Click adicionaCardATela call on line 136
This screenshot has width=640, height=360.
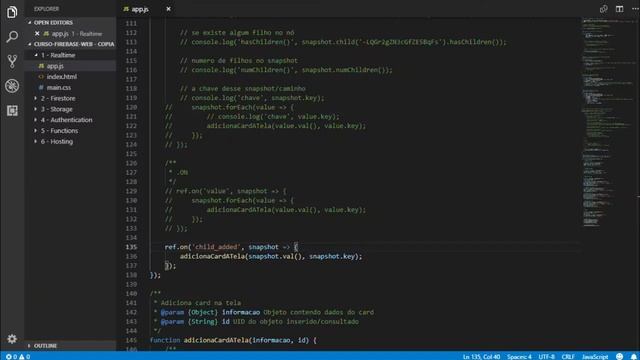(x=213, y=256)
